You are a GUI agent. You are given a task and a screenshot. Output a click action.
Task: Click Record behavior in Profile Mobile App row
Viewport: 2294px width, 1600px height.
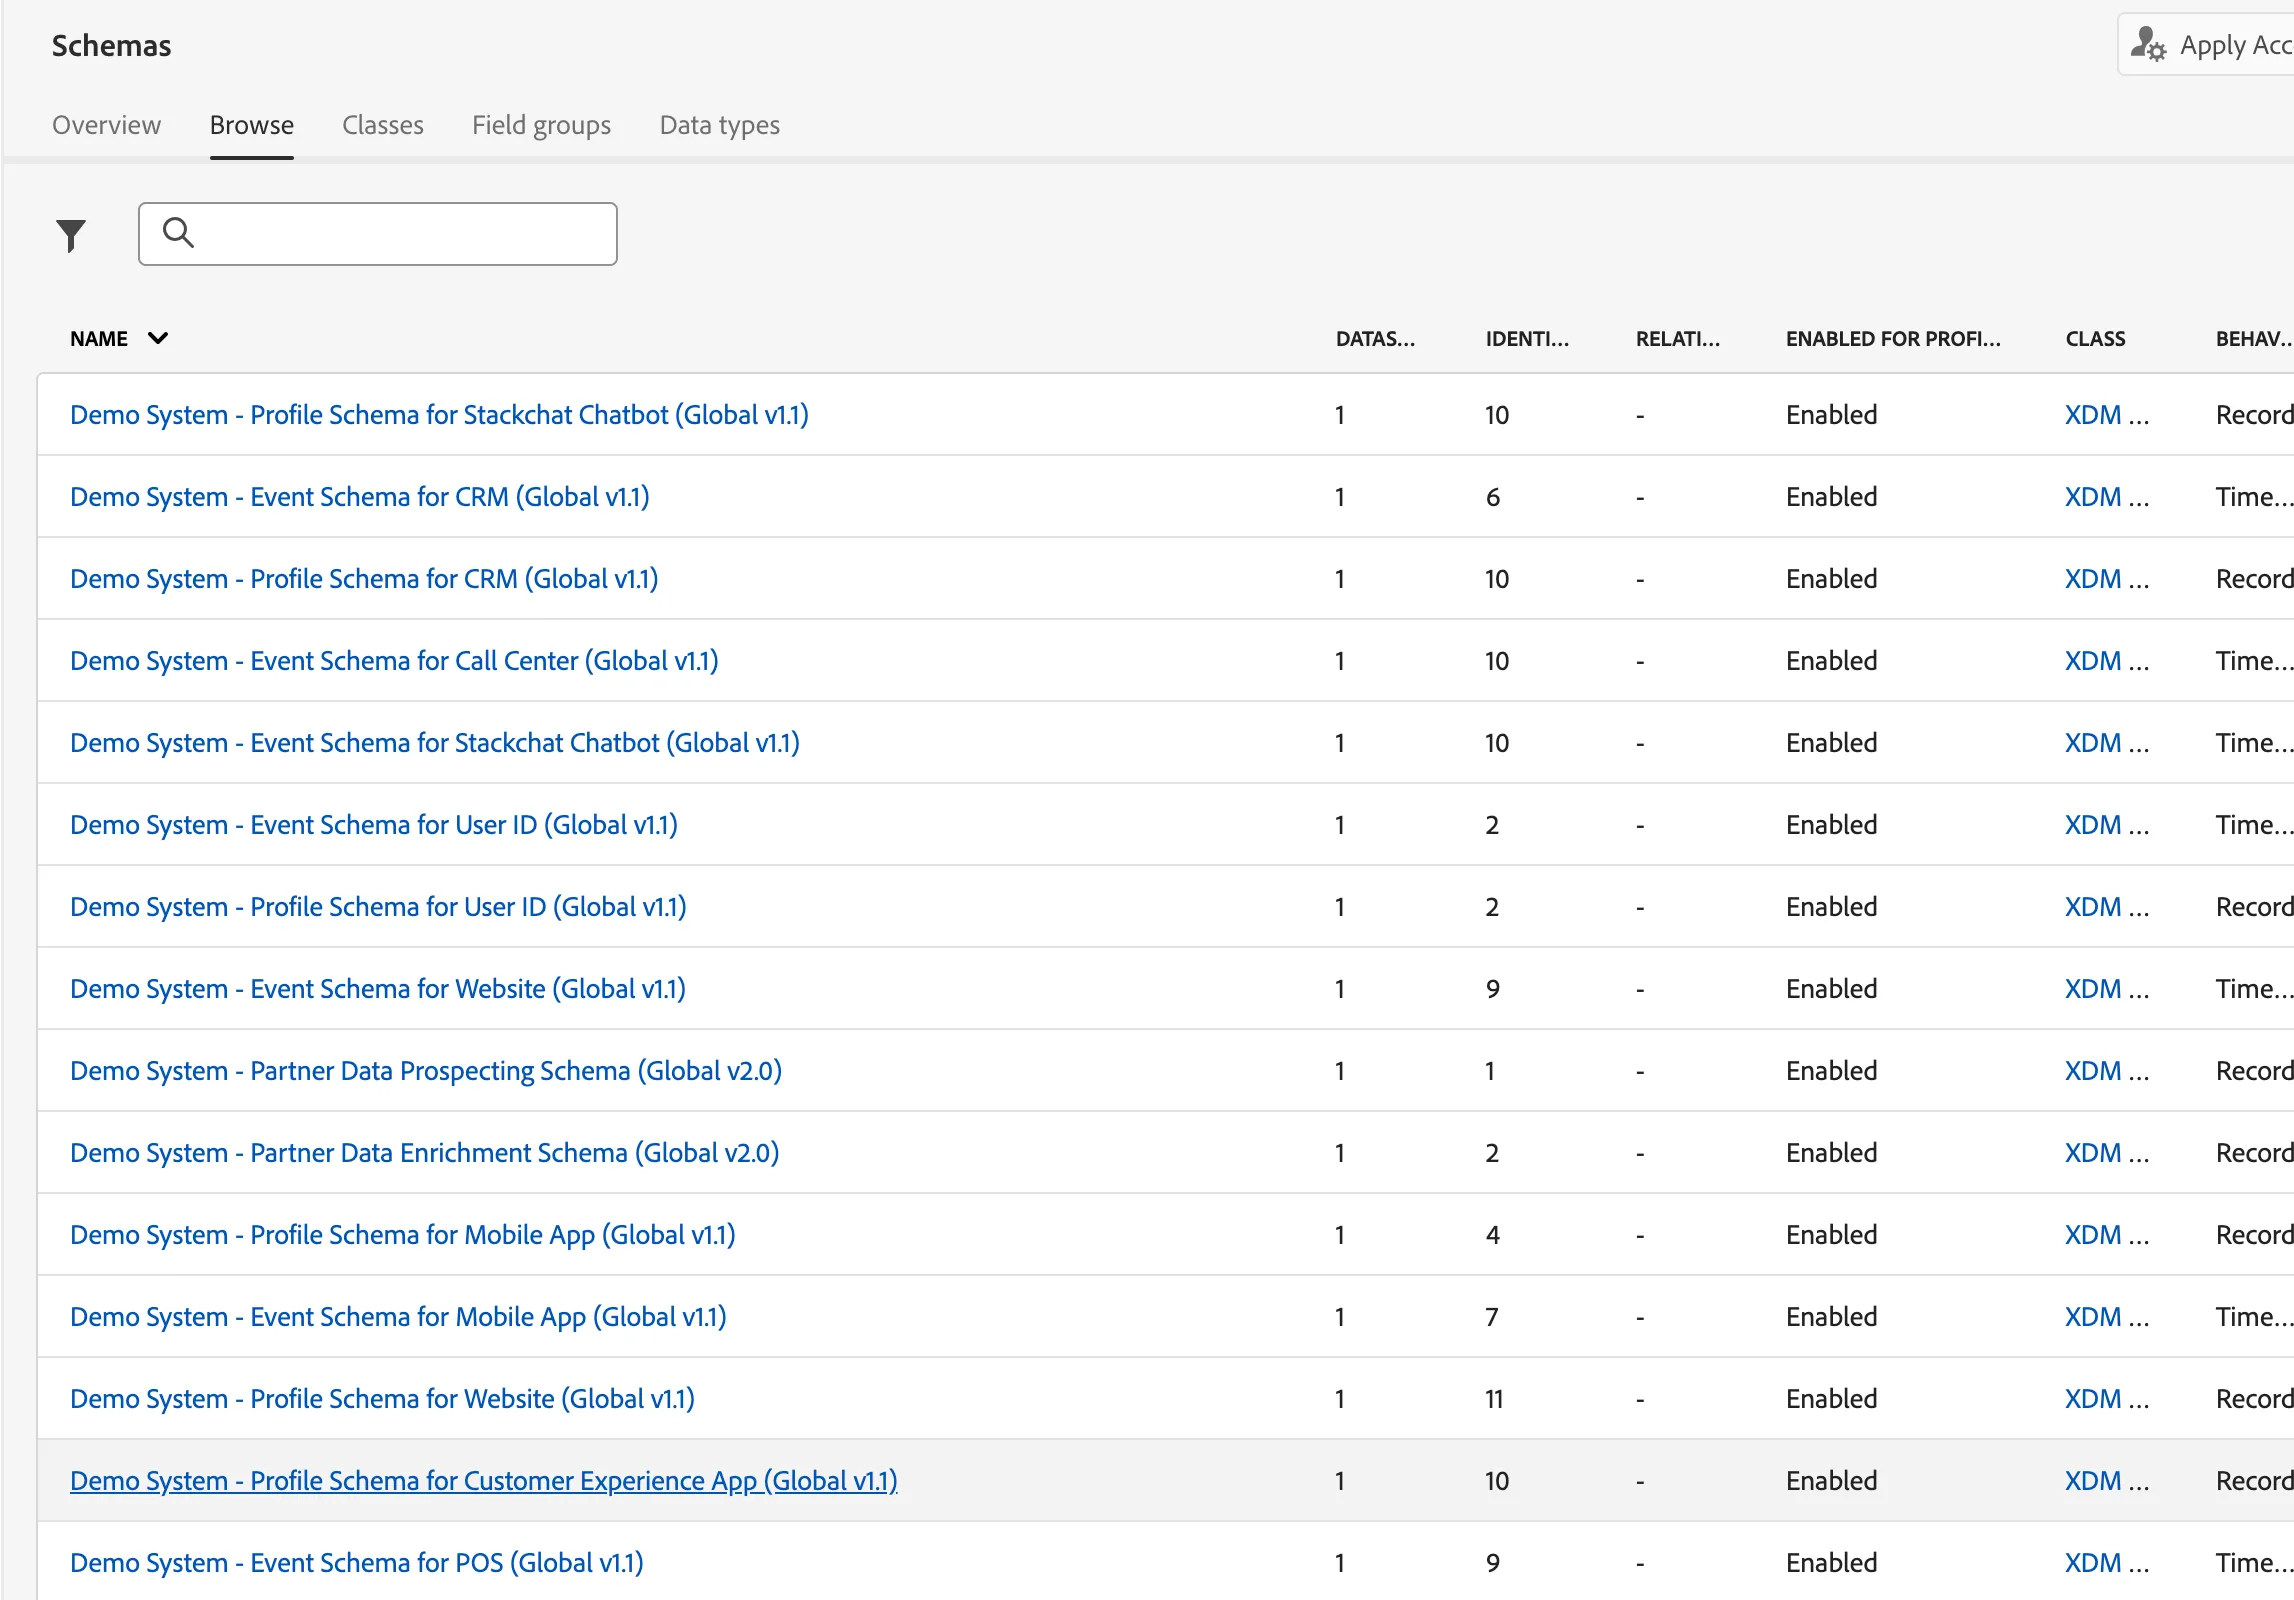2254,1235
